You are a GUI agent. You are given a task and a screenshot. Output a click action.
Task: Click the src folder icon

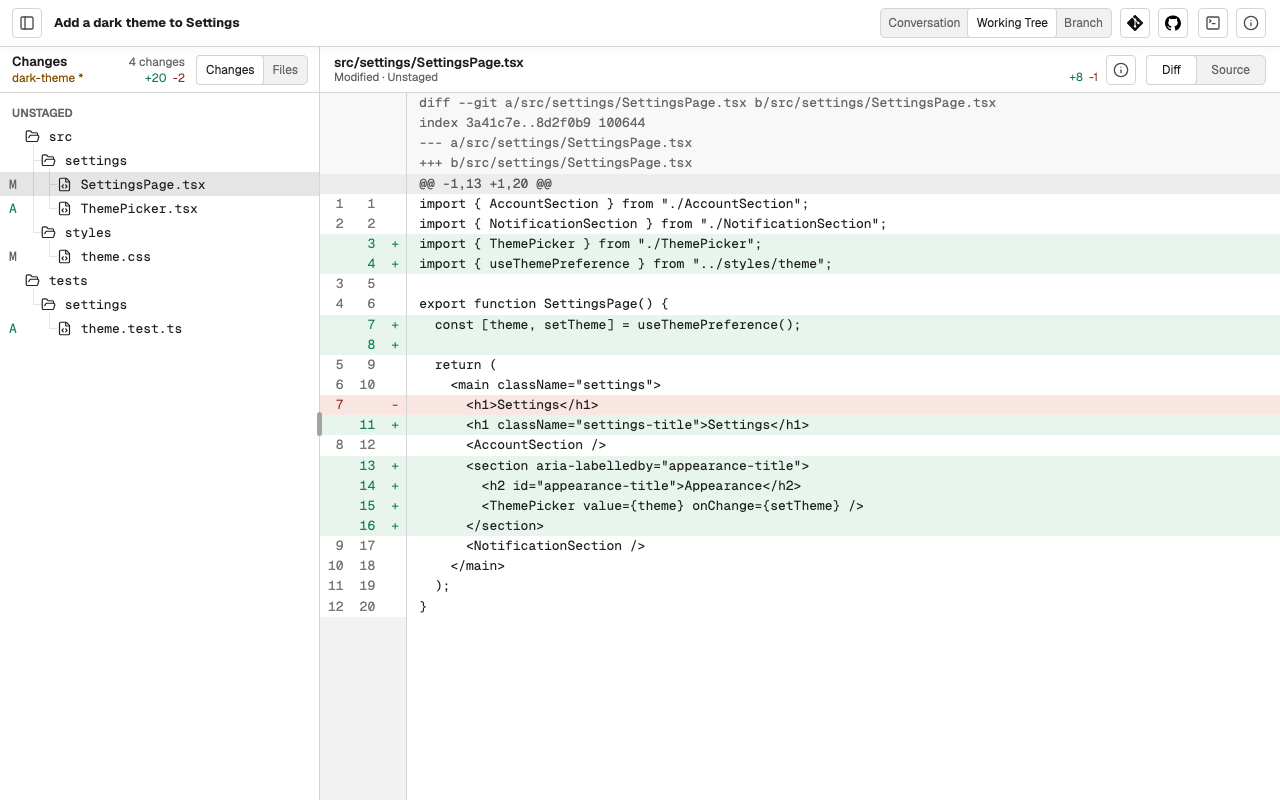[32, 136]
